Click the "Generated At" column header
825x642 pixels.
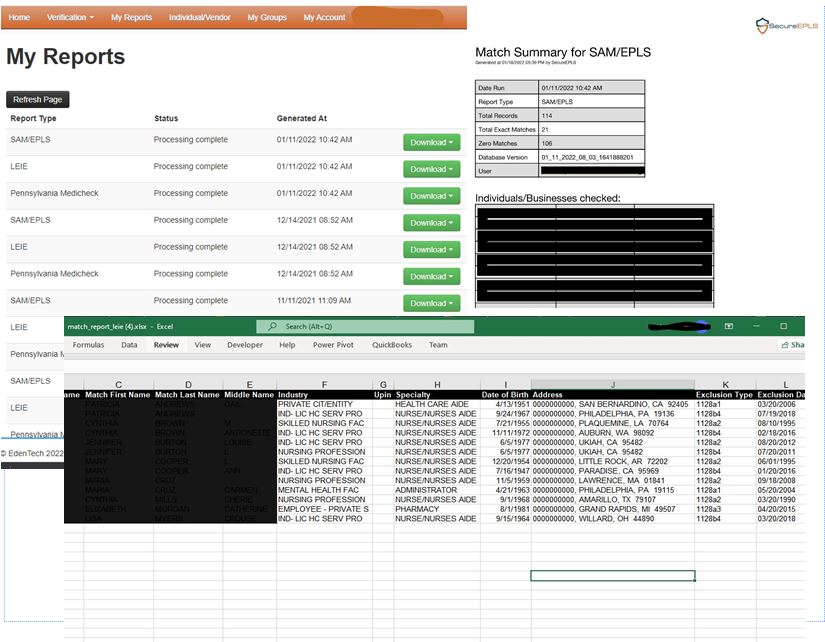301,118
